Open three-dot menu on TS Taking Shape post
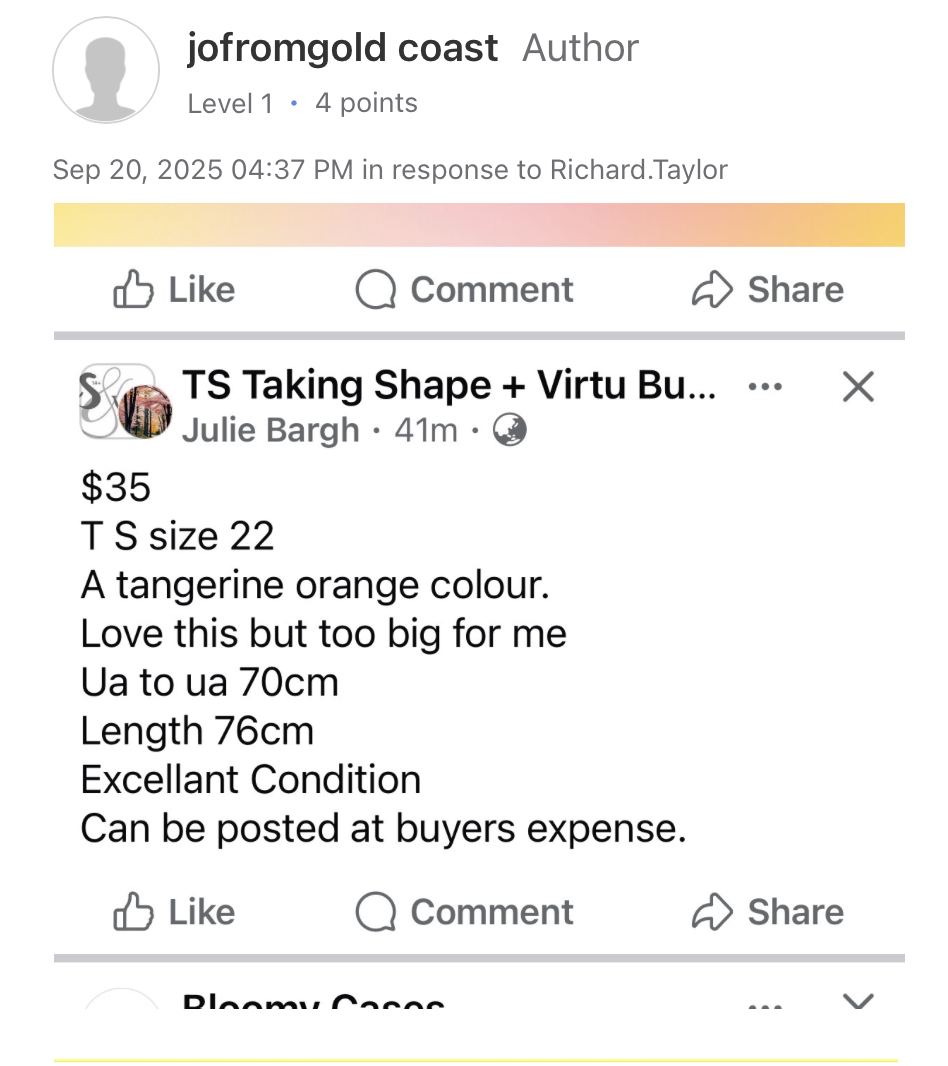This screenshot has height=1066, width=948. coord(765,387)
